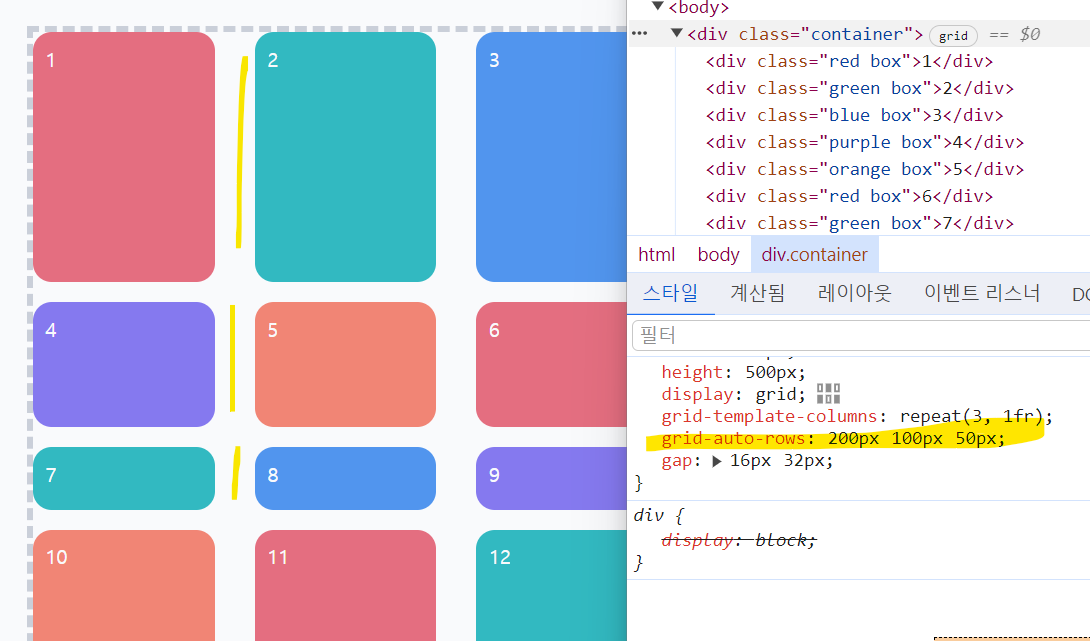1090x641 pixels.
Task: Select the red box 1 DOM row
Action: (849, 61)
